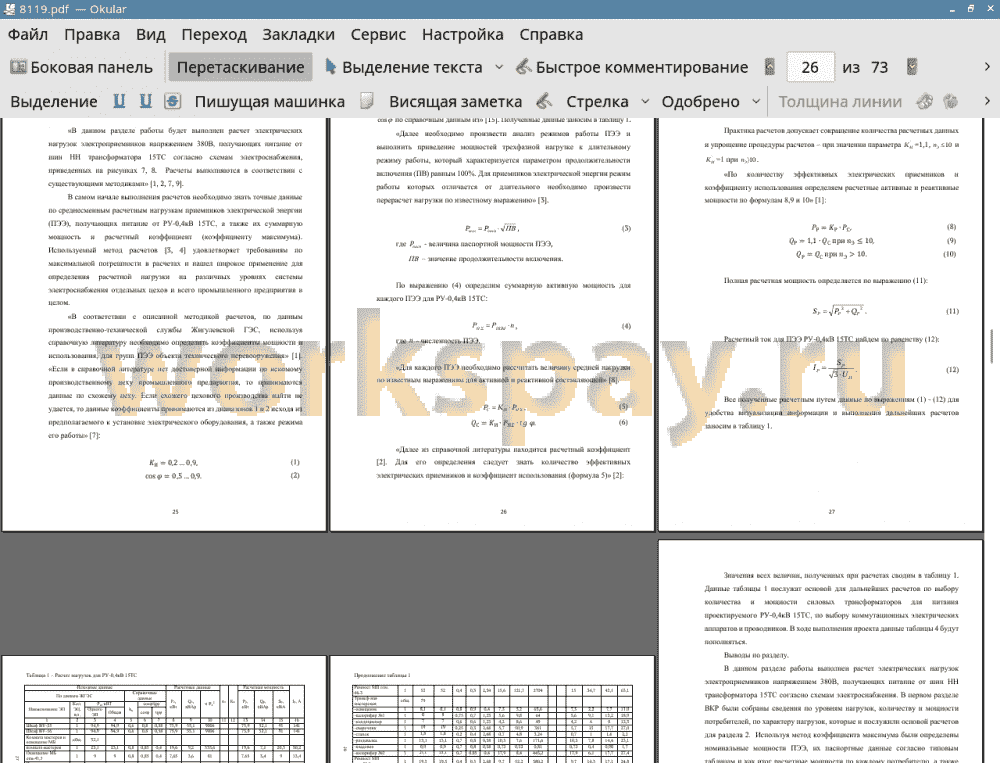
Task: Open the dropdown arrow beside Стрелка
Action: pyautogui.click(x=645, y=101)
